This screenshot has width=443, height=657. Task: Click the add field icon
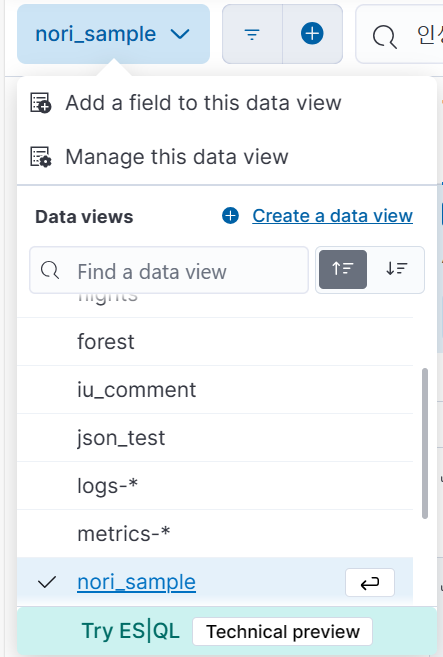point(41,103)
